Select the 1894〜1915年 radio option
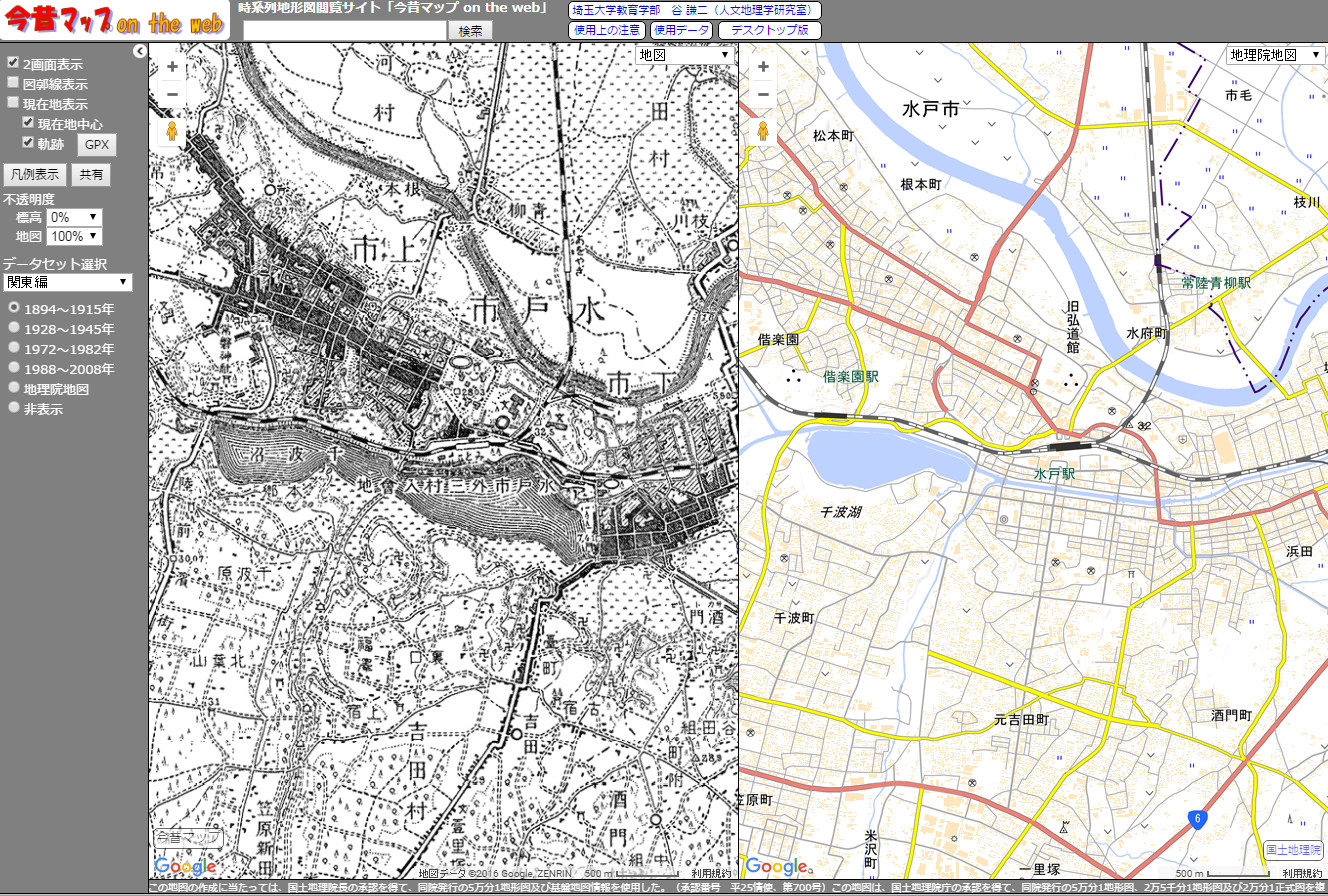 (x=14, y=308)
